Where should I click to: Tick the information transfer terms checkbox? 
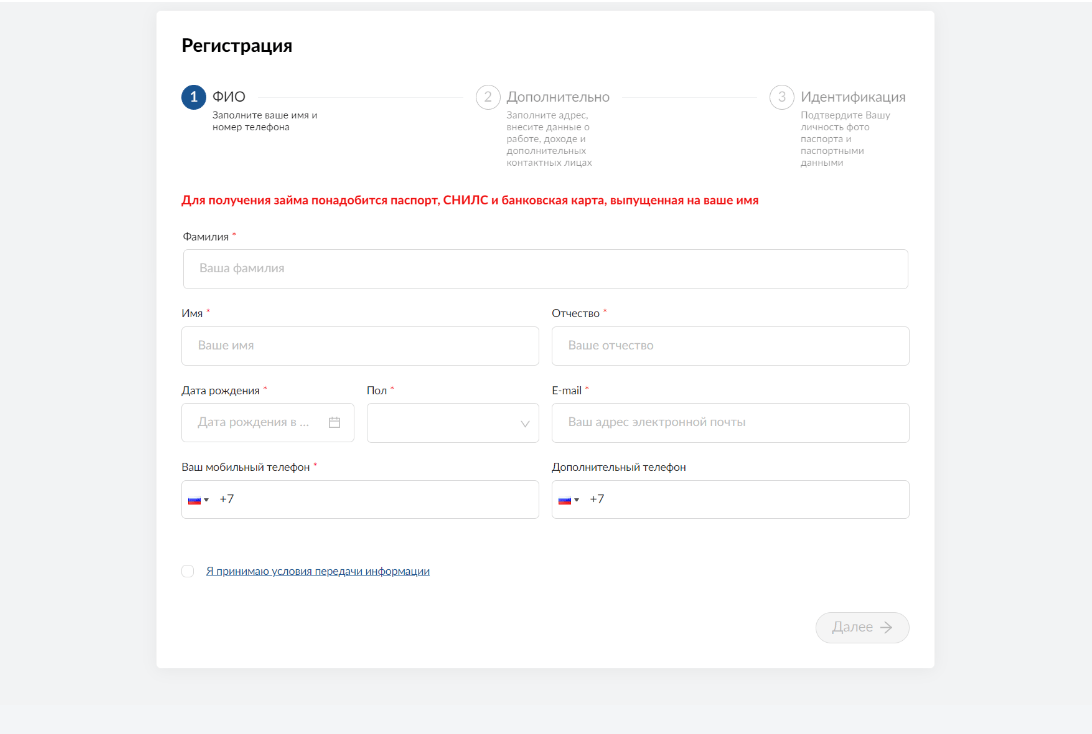188,571
